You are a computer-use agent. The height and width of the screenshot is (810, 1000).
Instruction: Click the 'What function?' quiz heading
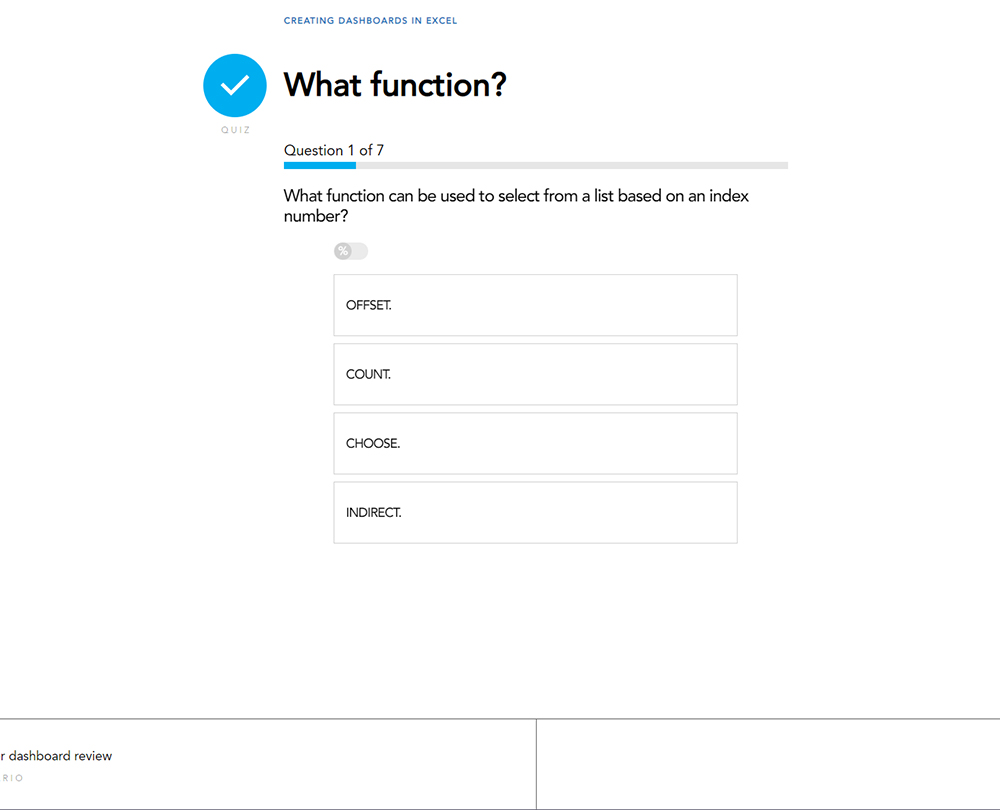pos(395,85)
